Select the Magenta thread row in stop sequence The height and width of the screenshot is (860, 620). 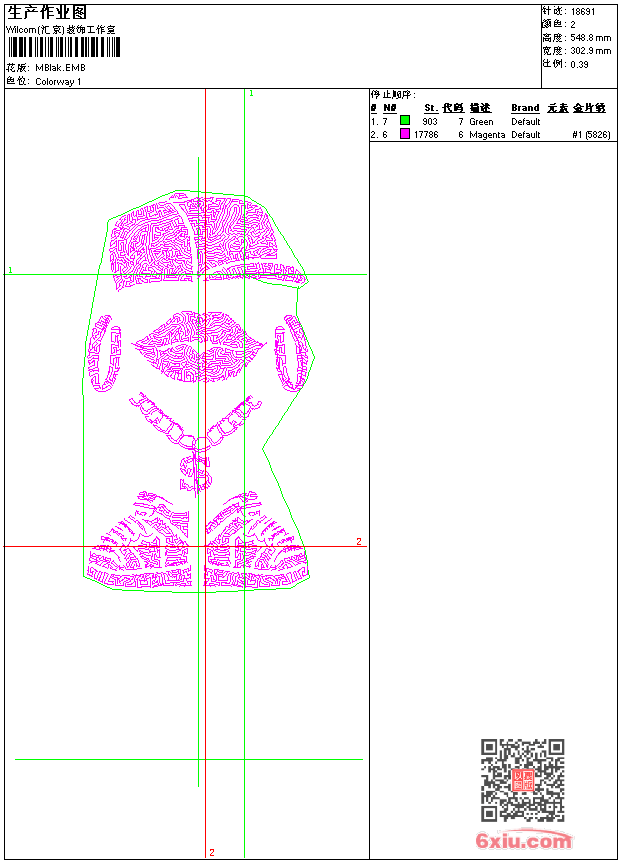coord(491,134)
